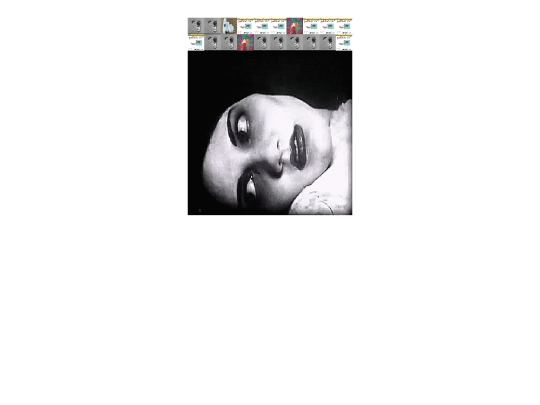Open the colorful red-teal thumbnail in the top row

click(x=295, y=26)
